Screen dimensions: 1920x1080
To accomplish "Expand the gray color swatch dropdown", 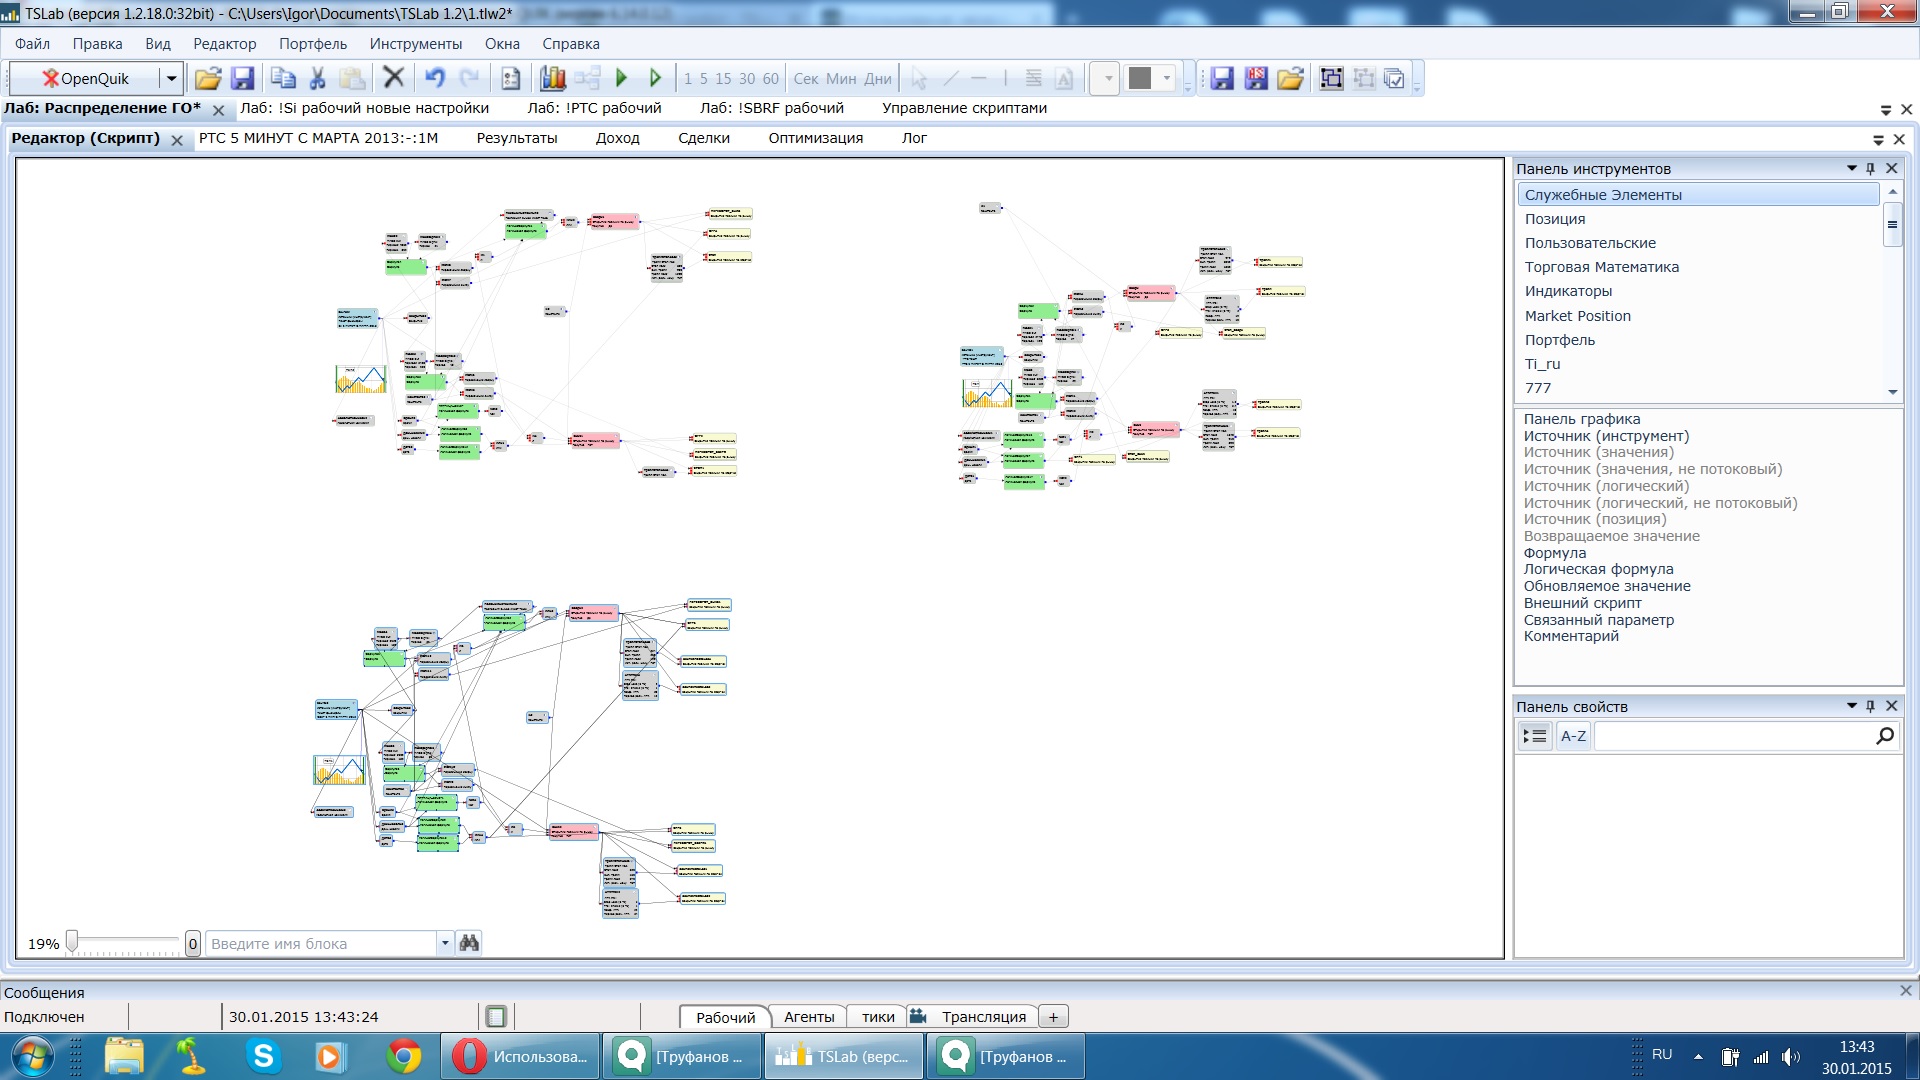I will pyautogui.click(x=1167, y=78).
